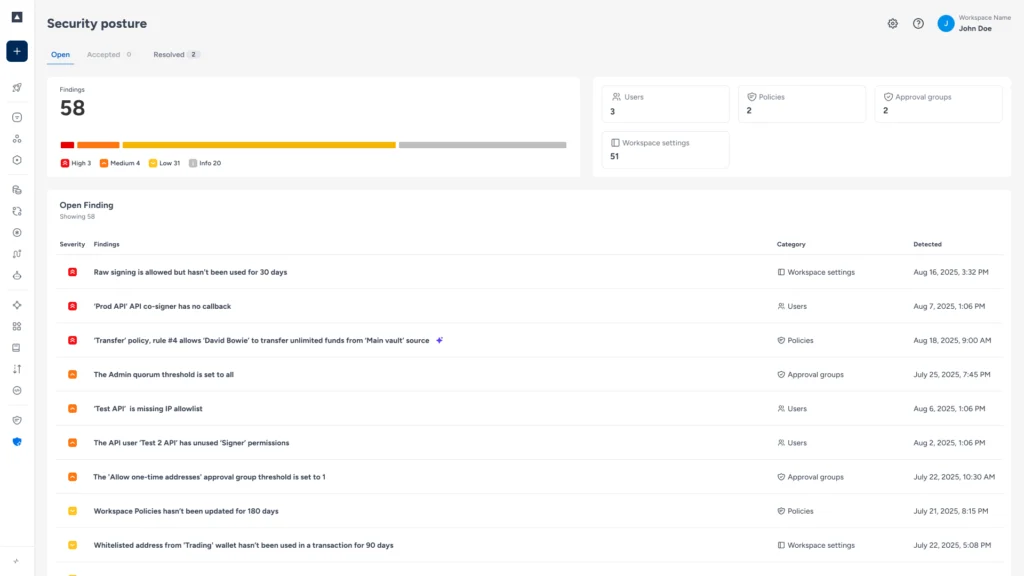Open the apps grid icon in the sidebar
Viewport: 1024px width, 576px height.
(16, 326)
